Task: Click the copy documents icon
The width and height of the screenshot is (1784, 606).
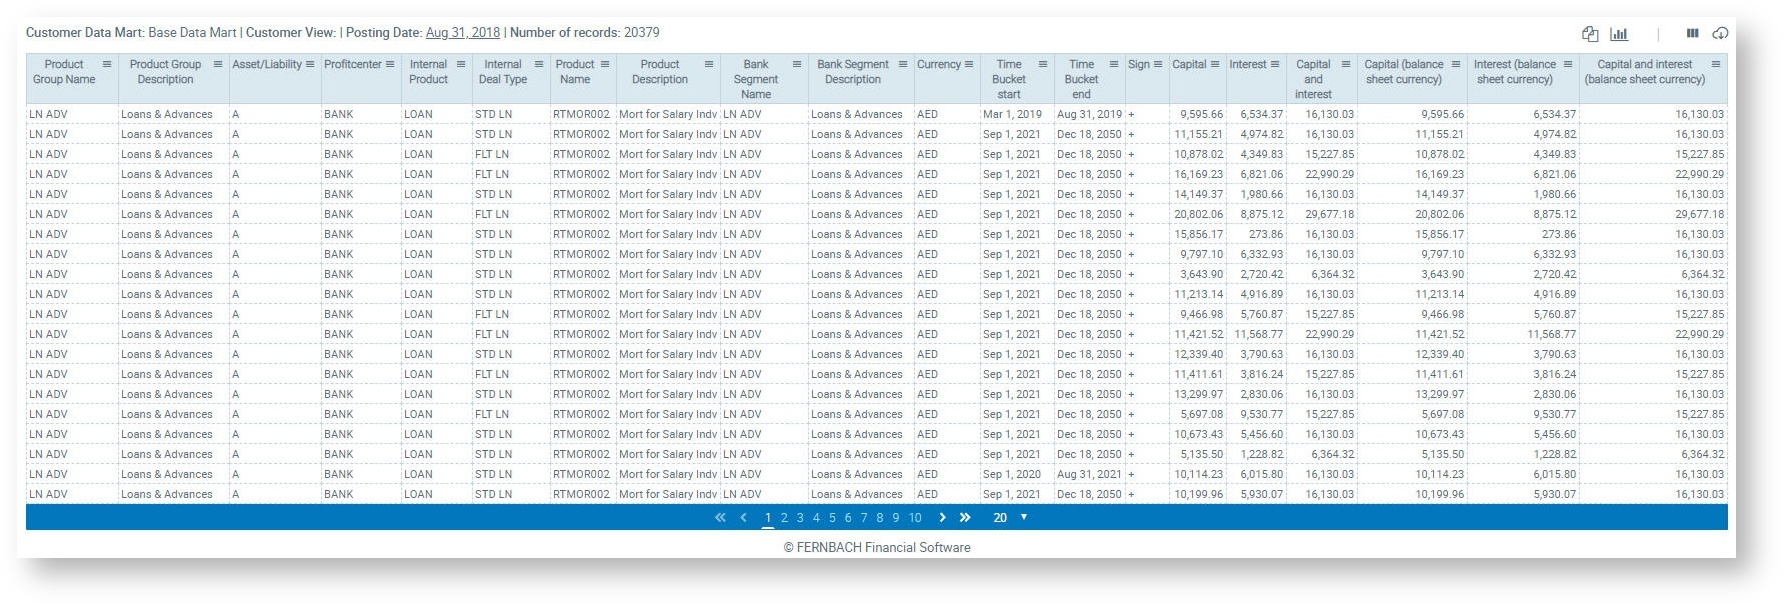Action: [x=1590, y=34]
